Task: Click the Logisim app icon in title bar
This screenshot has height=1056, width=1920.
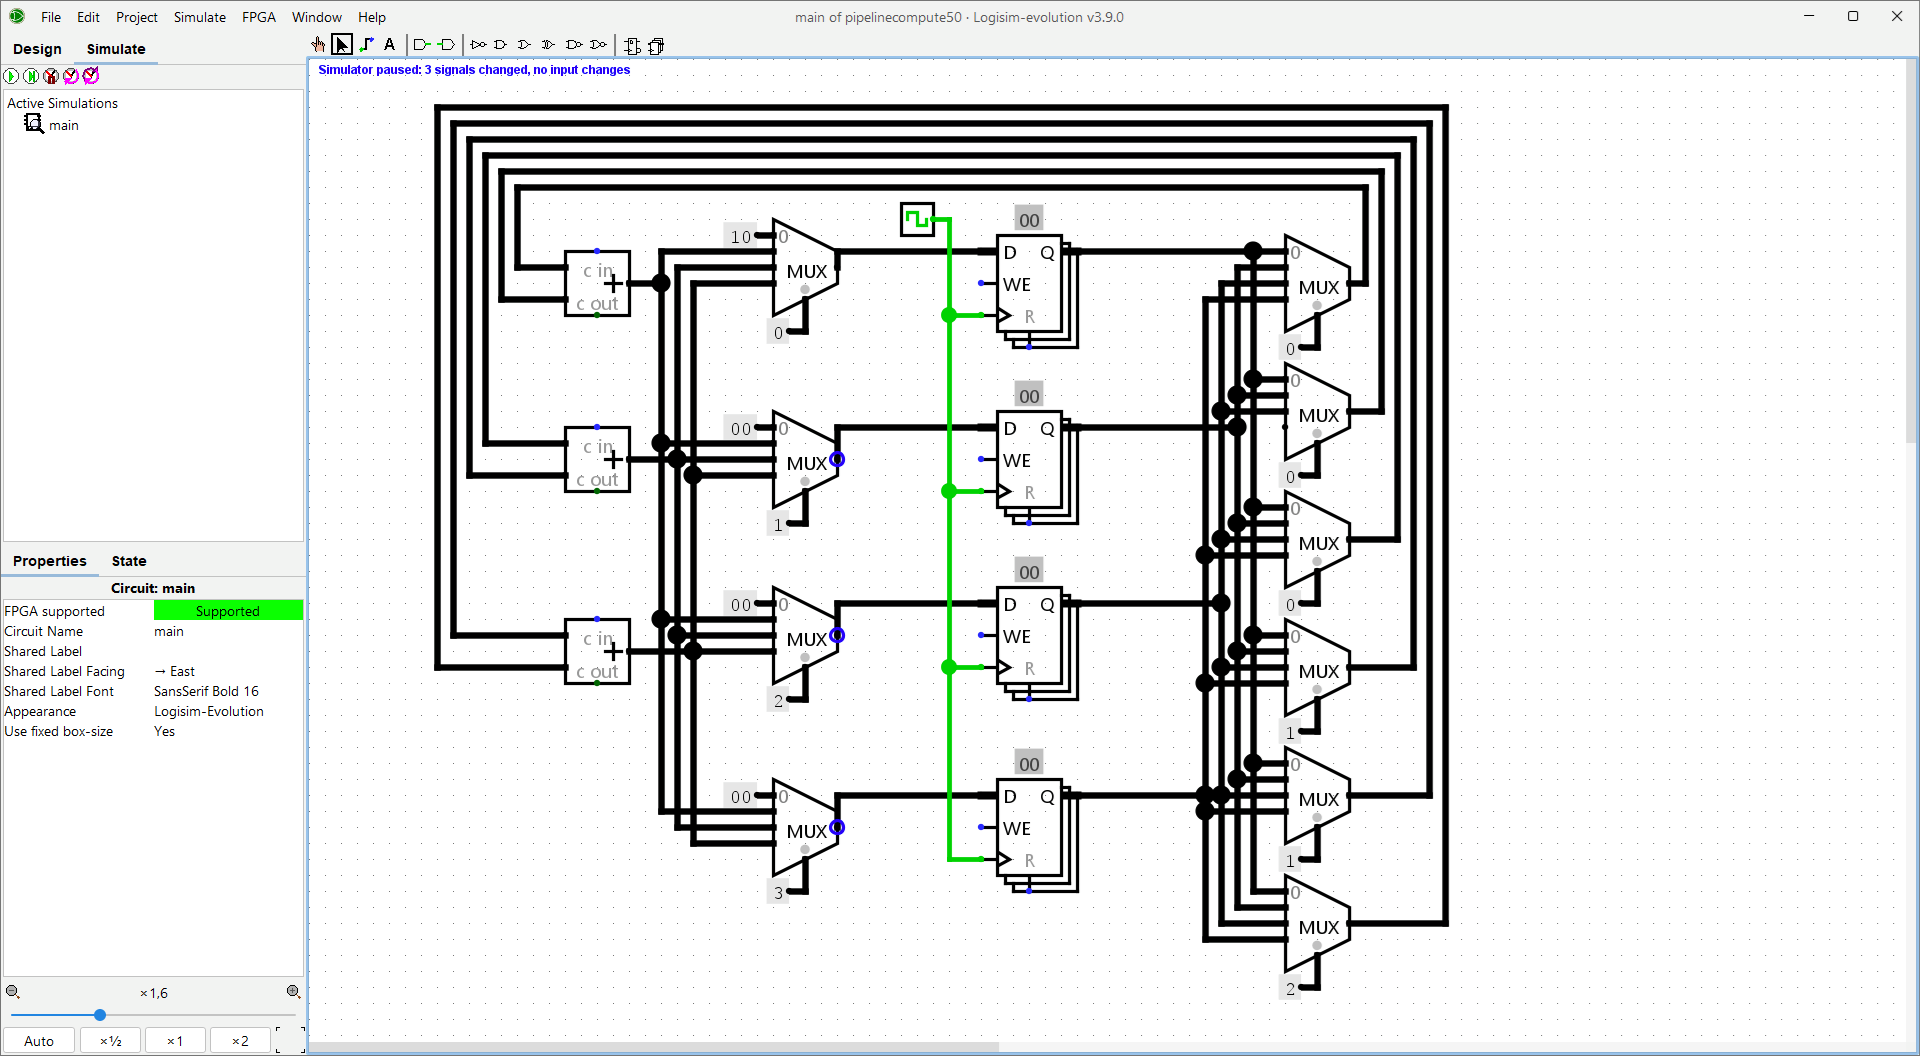Action: [x=17, y=16]
